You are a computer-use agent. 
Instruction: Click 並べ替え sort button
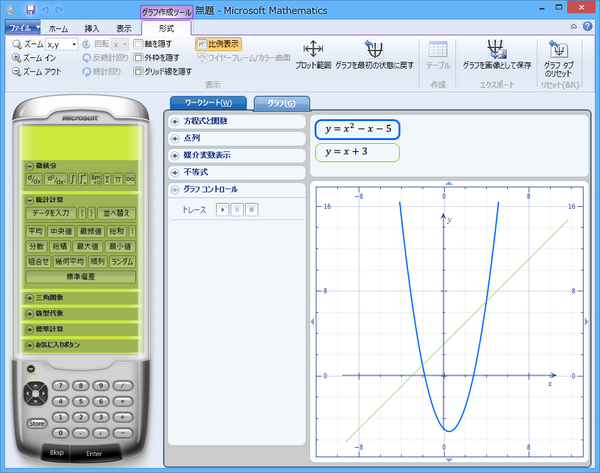pyautogui.click(x=116, y=213)
